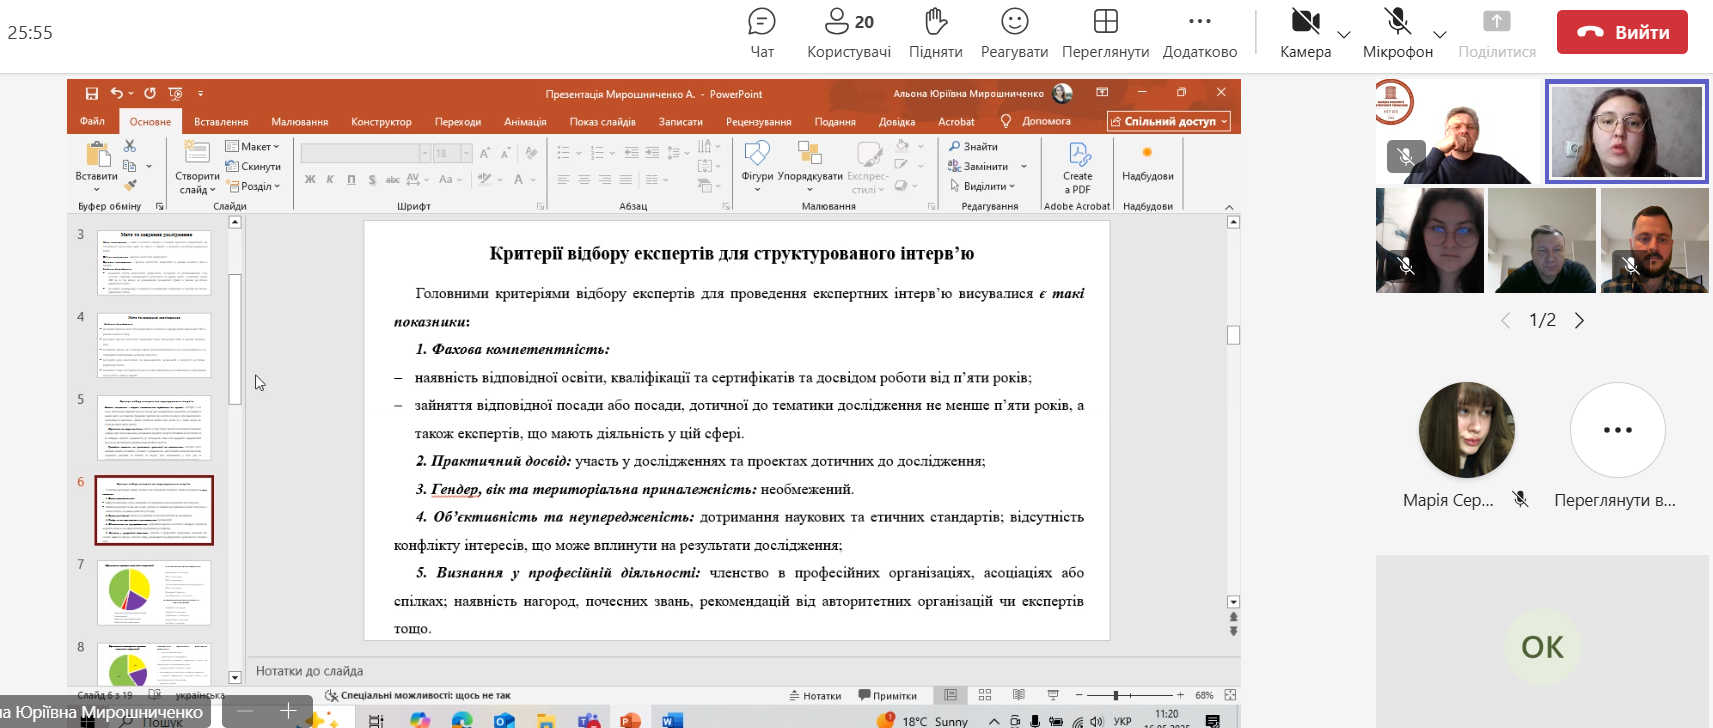Start slideshow from status bar icon
The height and width of the screenshot is (728, 1713).
pos(1053,695)
